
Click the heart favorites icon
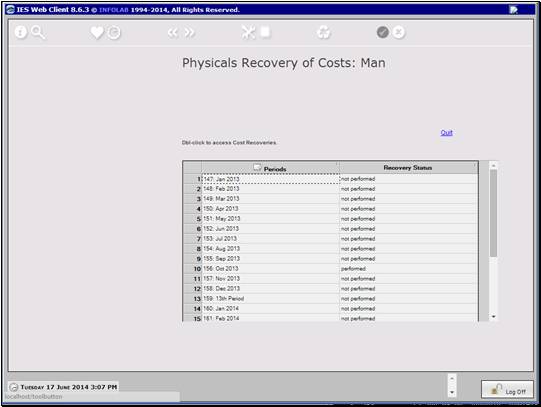click(97, 33)
